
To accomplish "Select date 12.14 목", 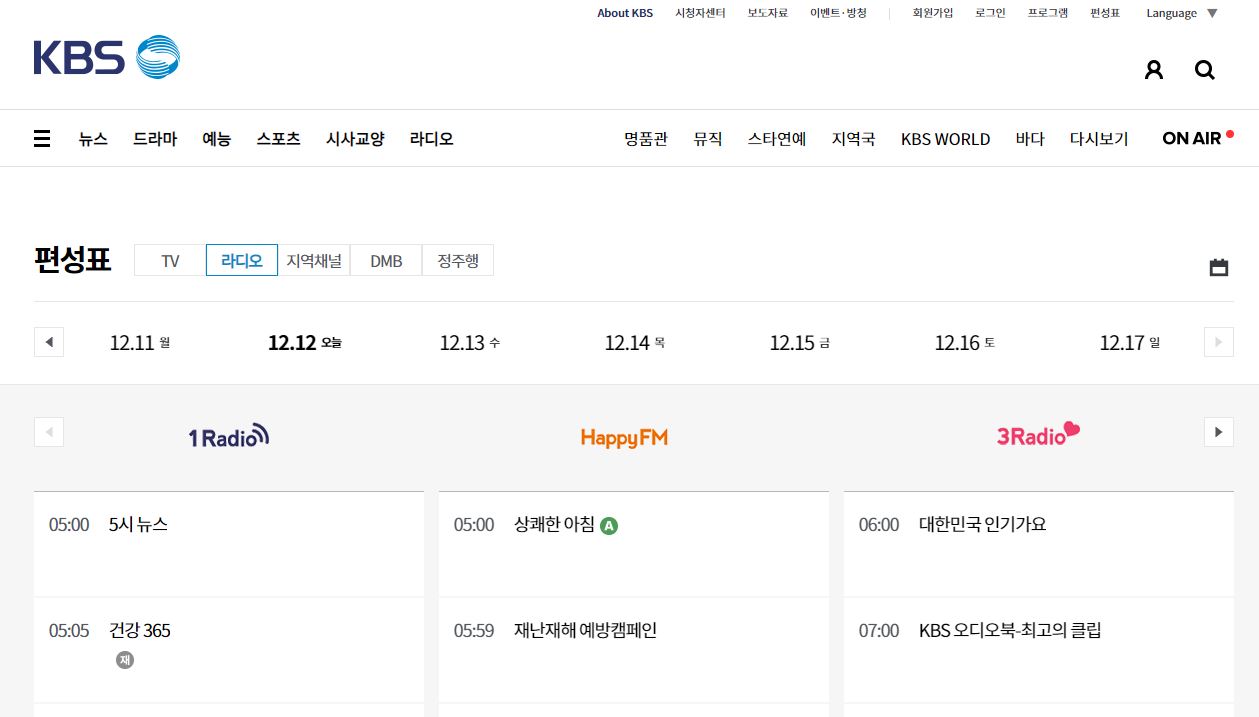I will pyautogui.click(x=635, y=343).
